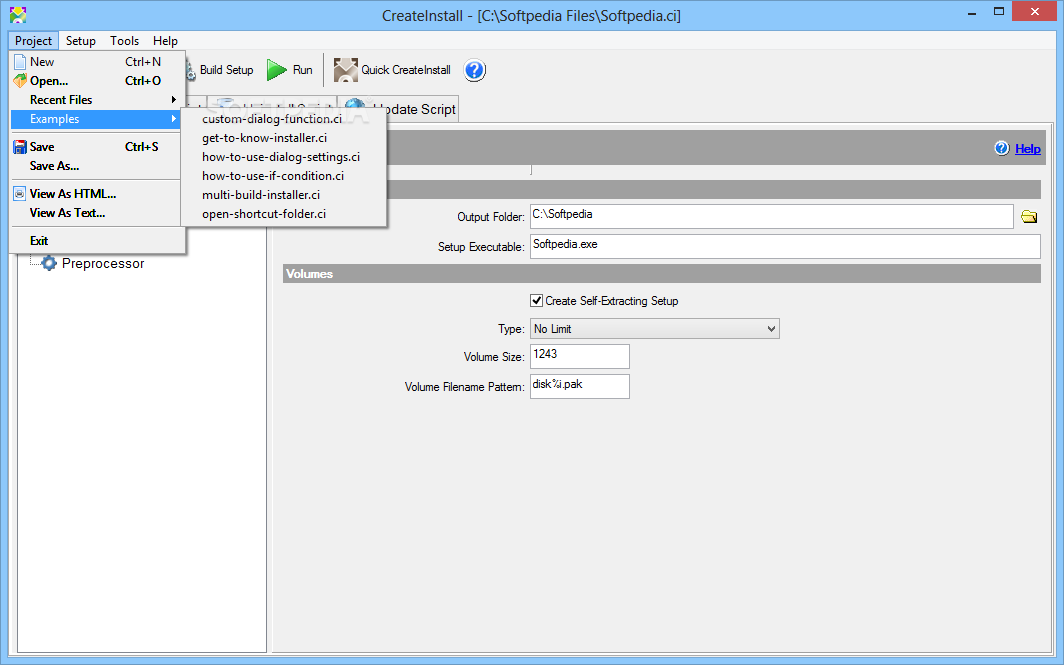Open the Help menu
Screen dimensions: 1064x665
tap(165, 41)
